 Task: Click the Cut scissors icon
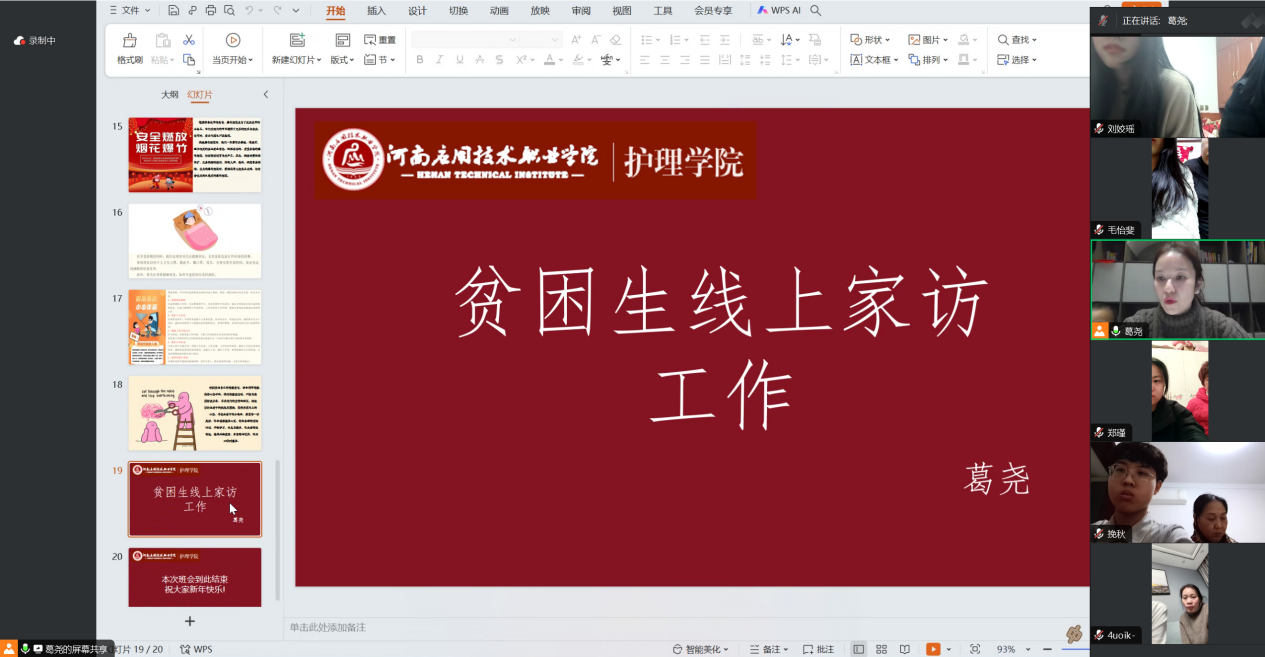(188, 40)
